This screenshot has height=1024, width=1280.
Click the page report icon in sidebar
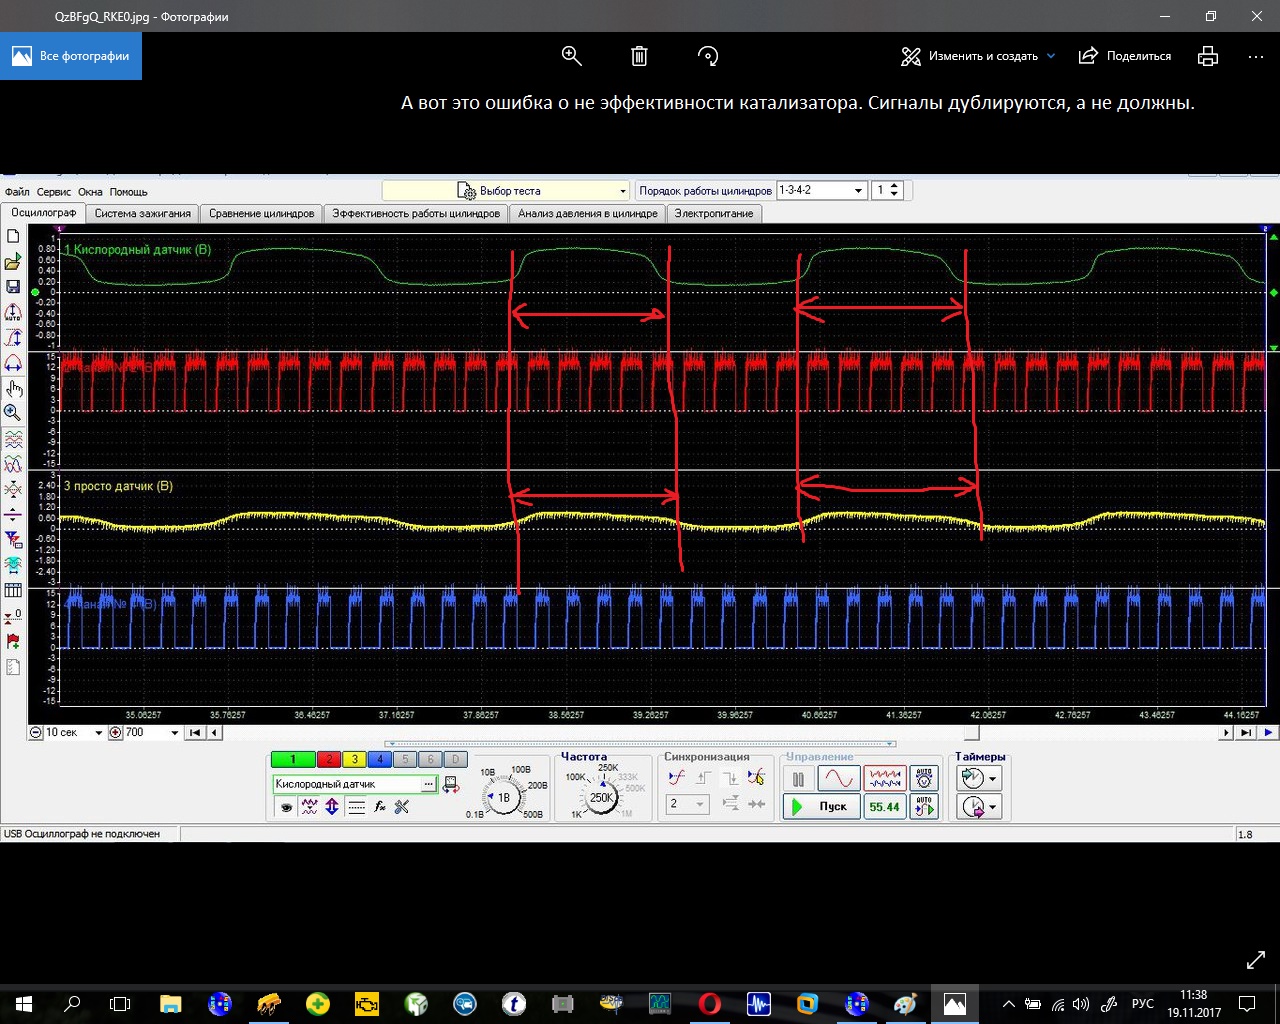(13, 667)
